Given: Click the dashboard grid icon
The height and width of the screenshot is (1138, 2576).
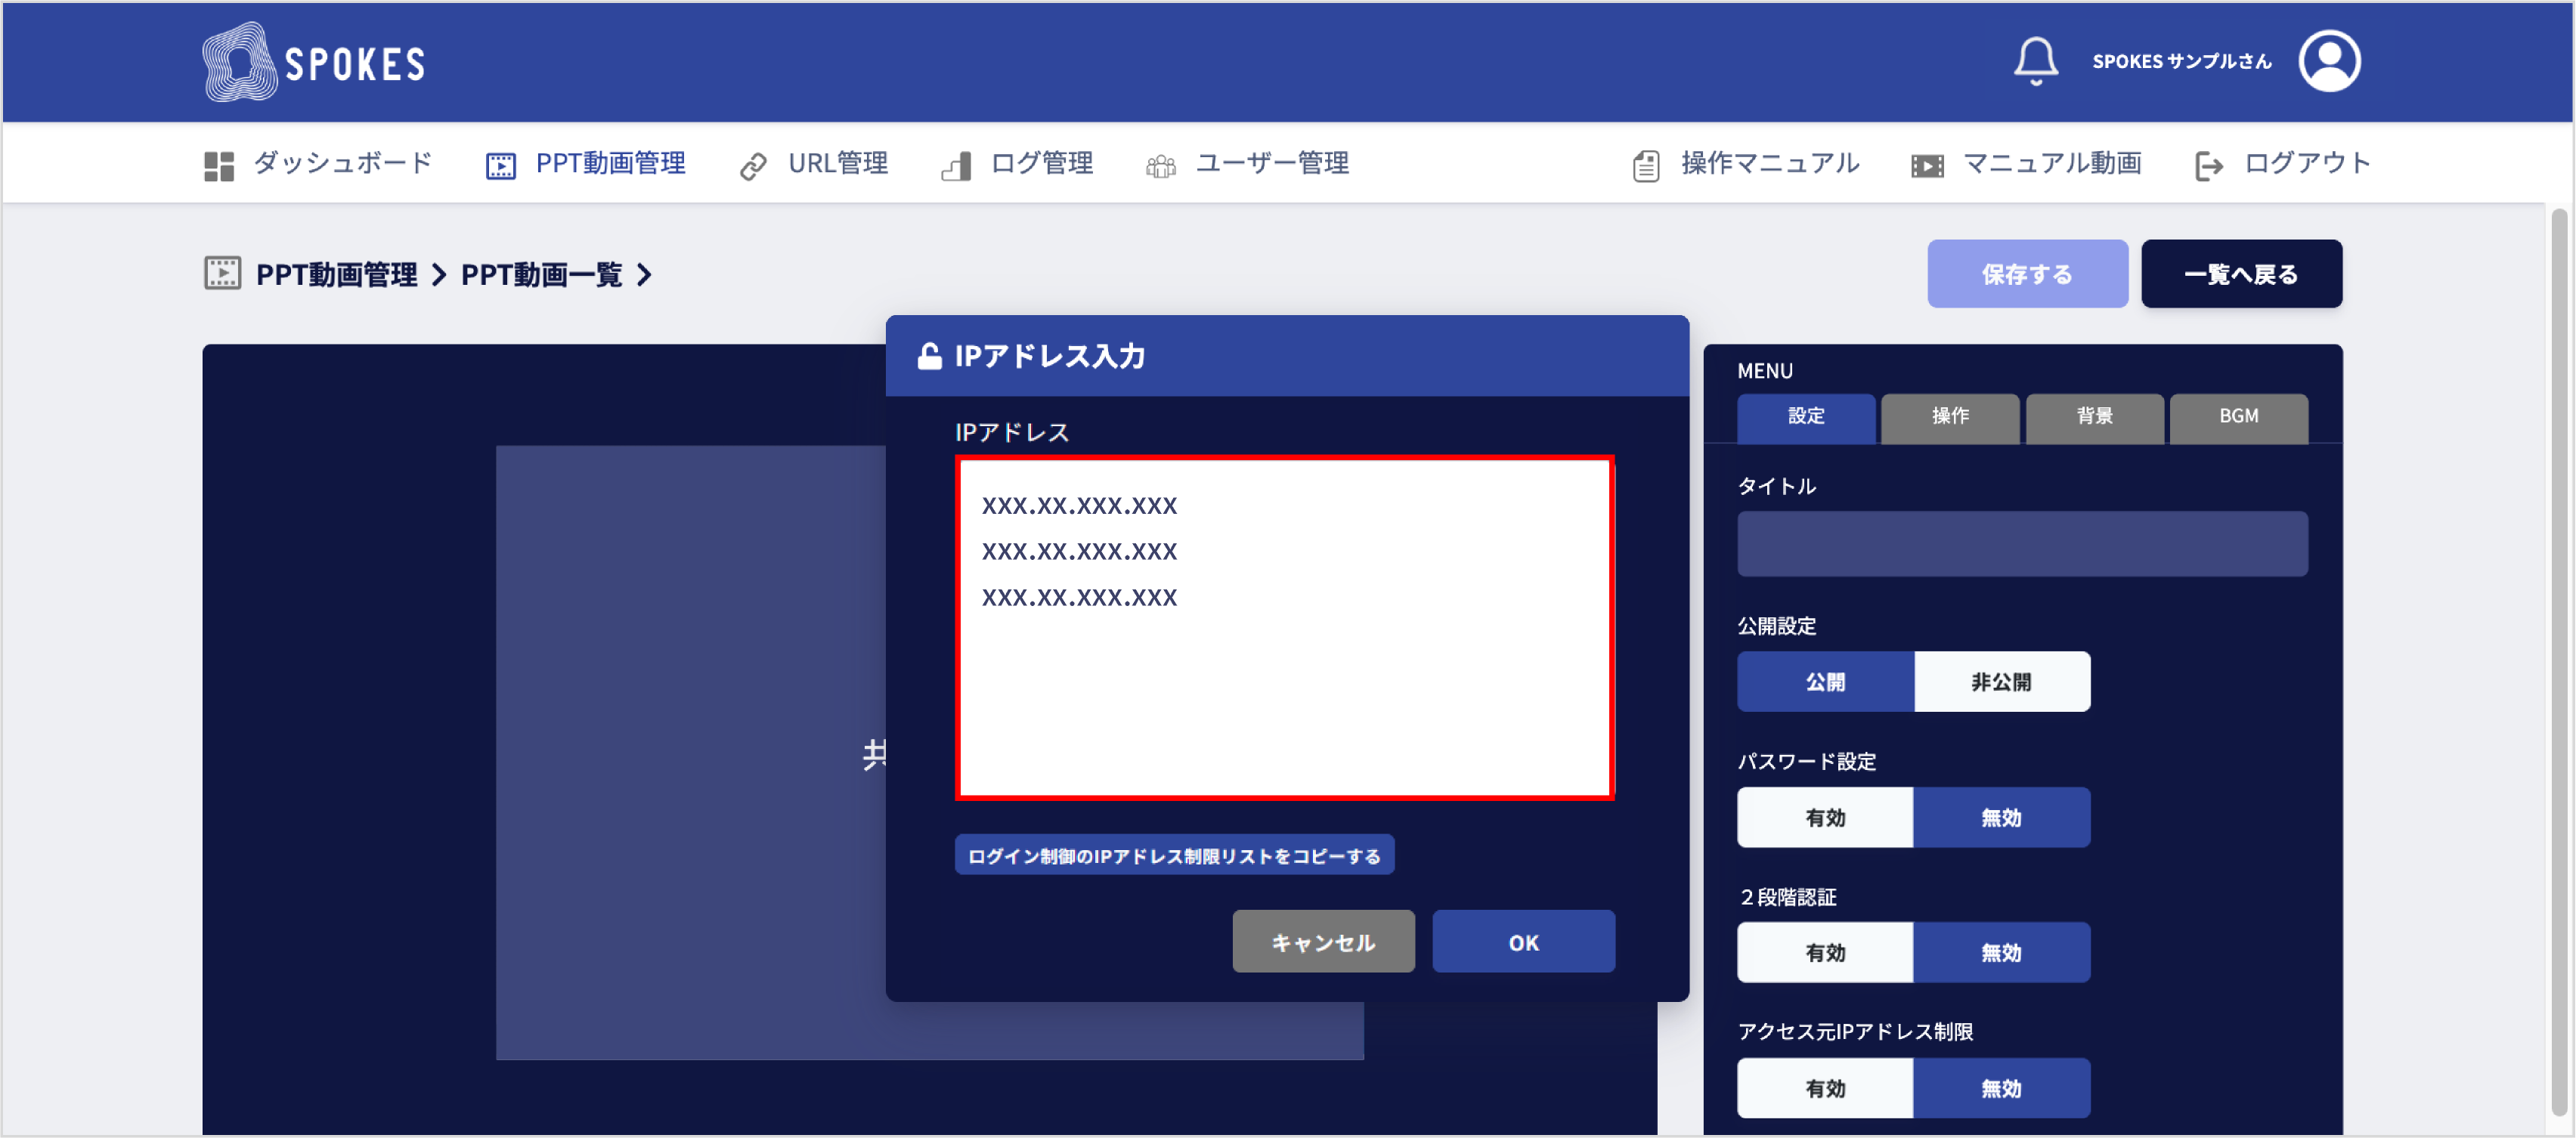Looking at the screenshot, I should click(x=219, y=166).
